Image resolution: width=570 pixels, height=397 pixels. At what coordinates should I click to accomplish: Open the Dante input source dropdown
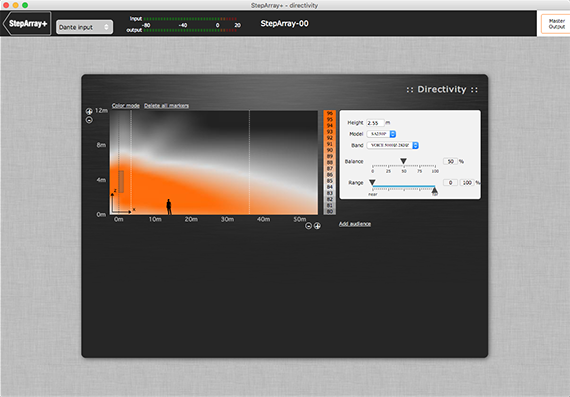click(84, 27)
